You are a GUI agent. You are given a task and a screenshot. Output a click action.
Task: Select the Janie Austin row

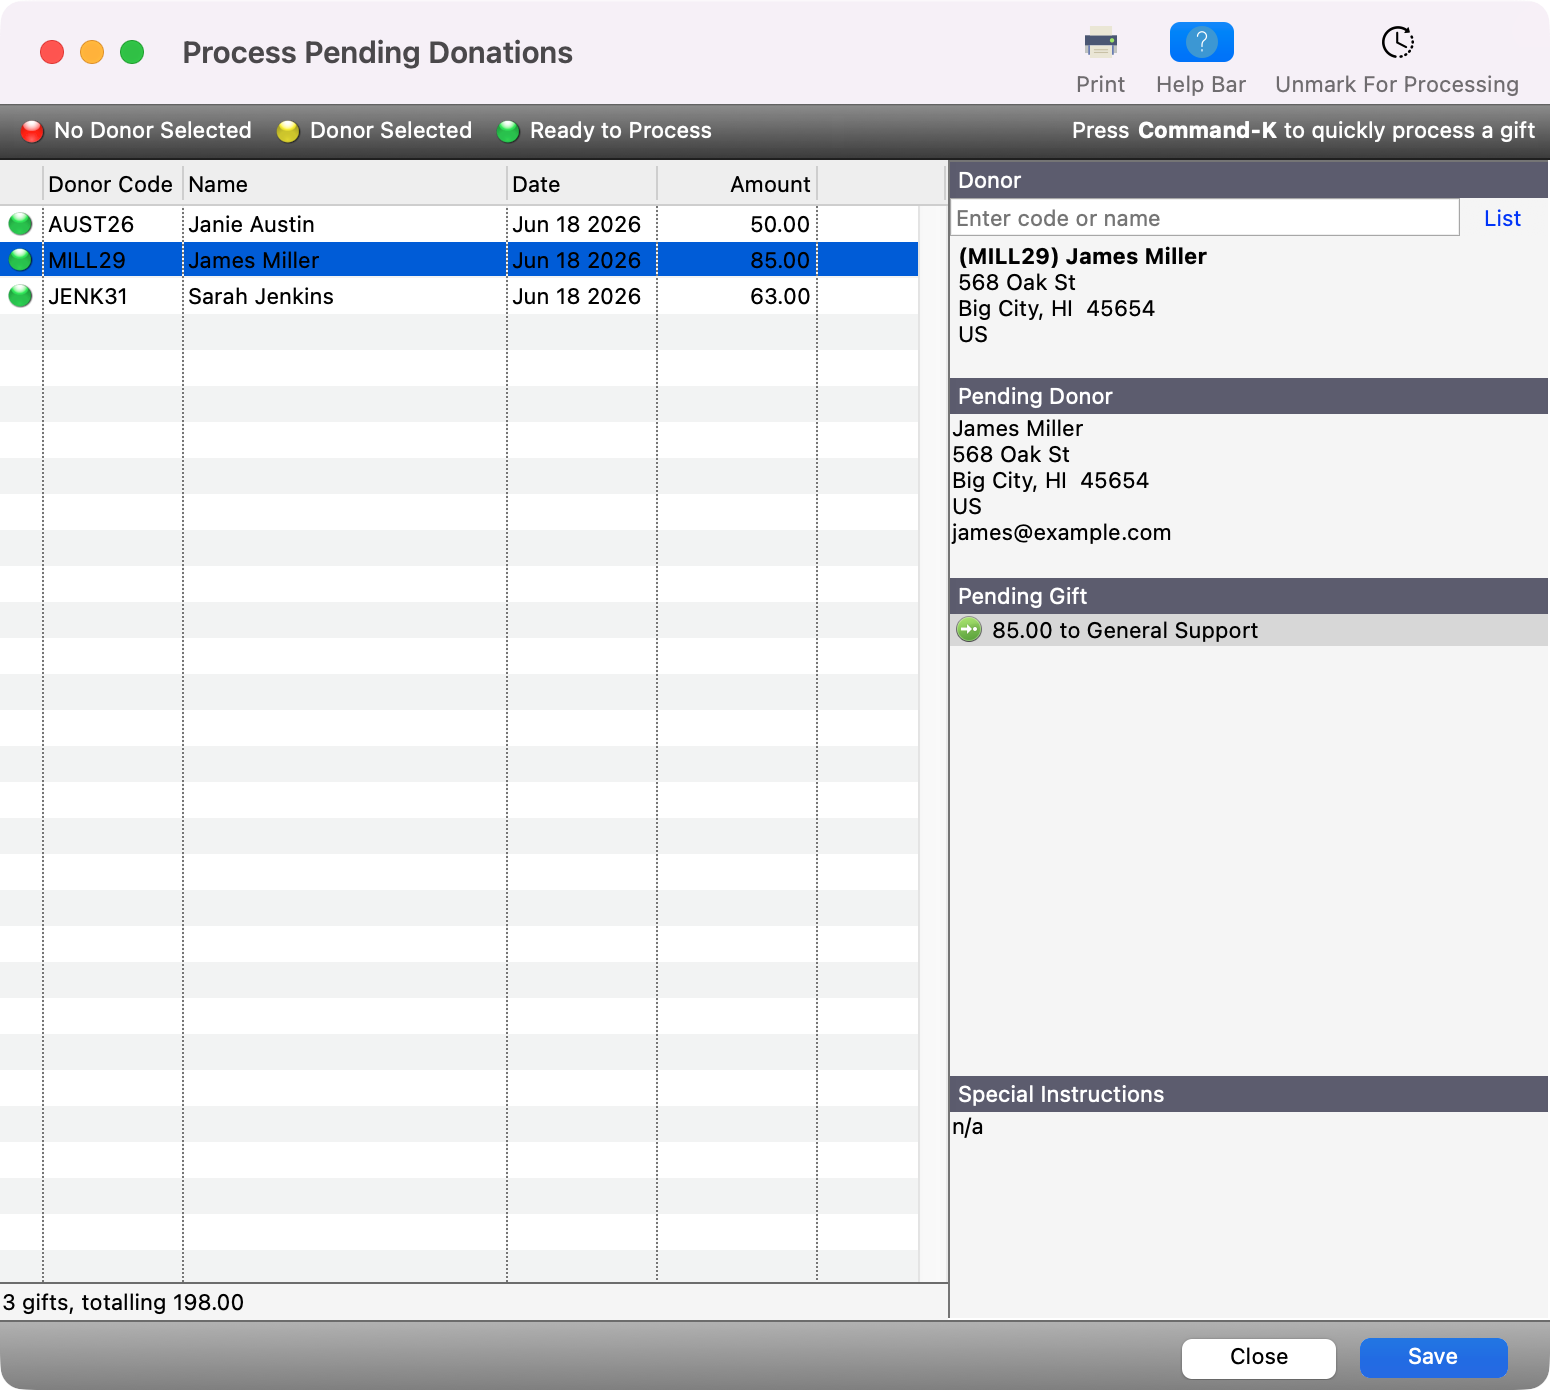pos(459,224)
